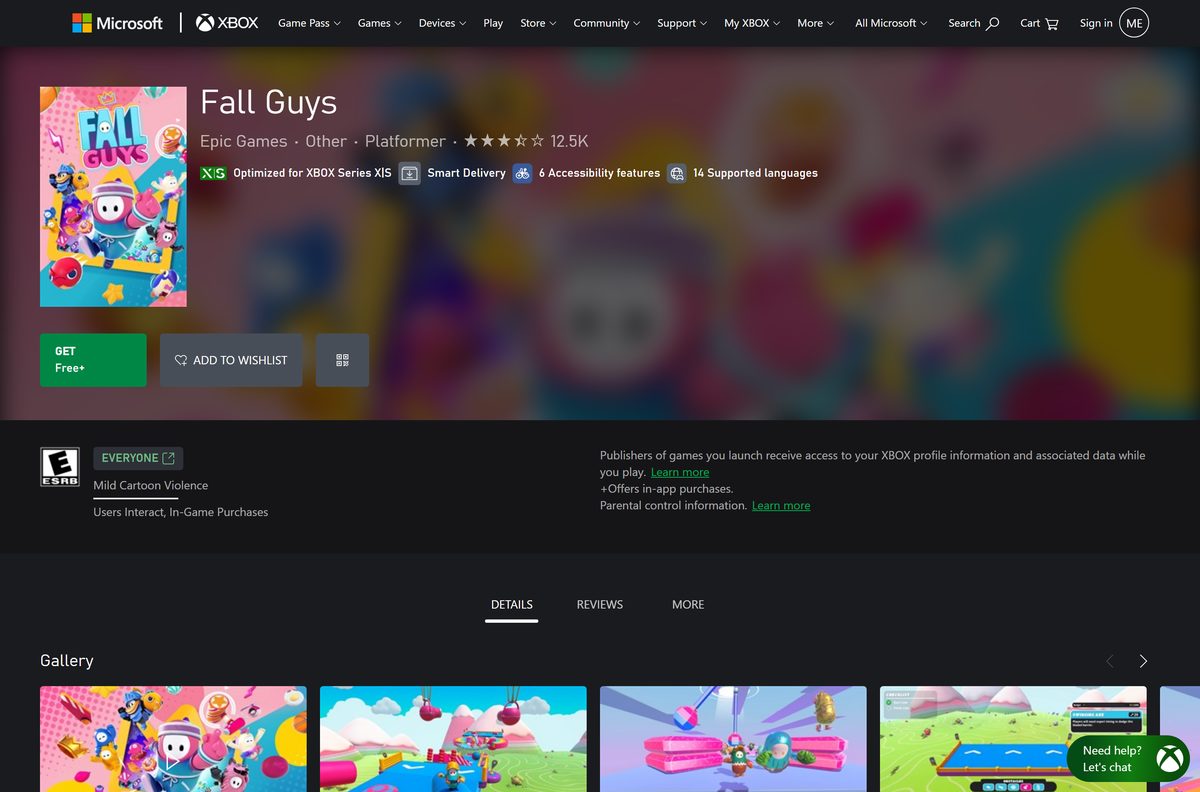Click Learn more about parental controls
1200x792 pixels.
[x=781, y=506]
